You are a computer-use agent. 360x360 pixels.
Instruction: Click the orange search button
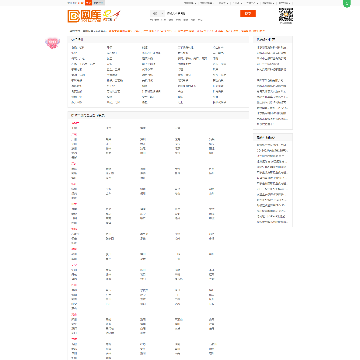(x=248, y=14)
